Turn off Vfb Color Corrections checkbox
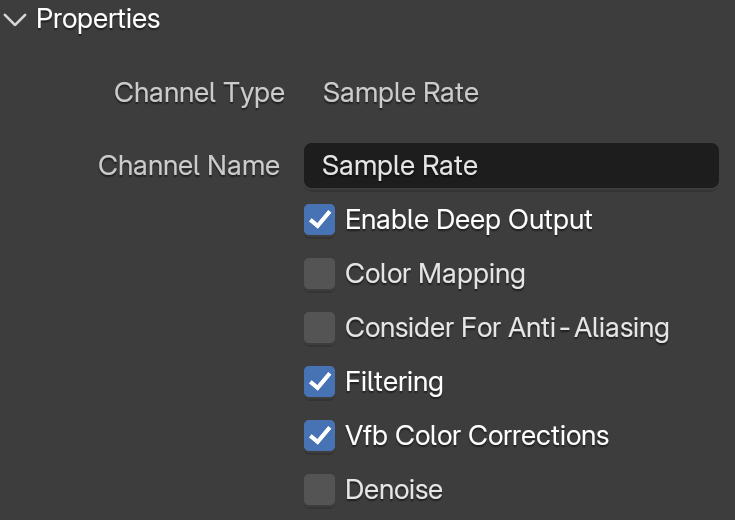 (319, 436)
